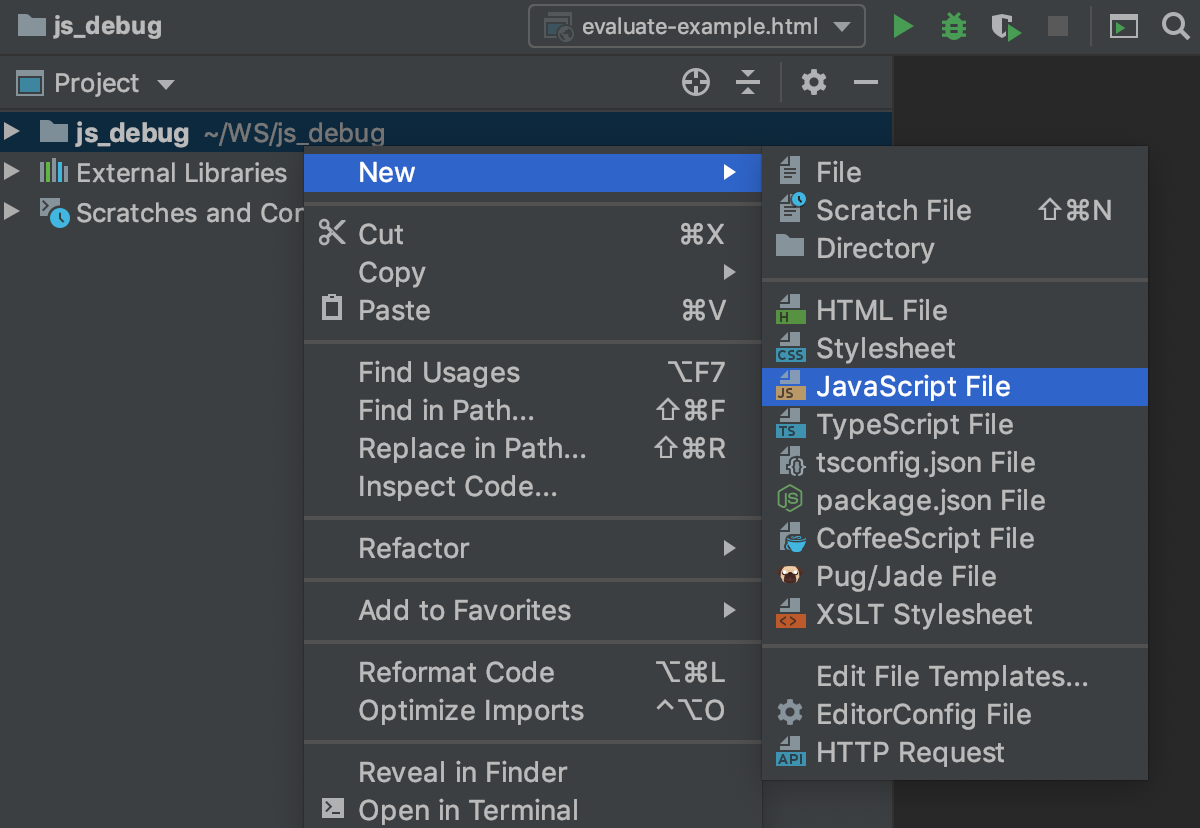Open the Add to Favorites submenu

point(533,611)
